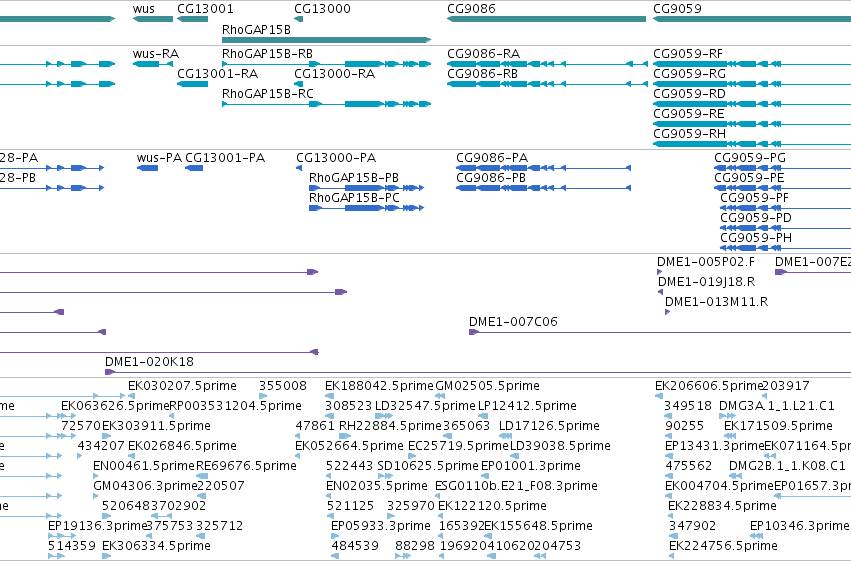Select EST DMG3A.1_1.L21.C1
The image size is (851, 561).
pos(777,406)
